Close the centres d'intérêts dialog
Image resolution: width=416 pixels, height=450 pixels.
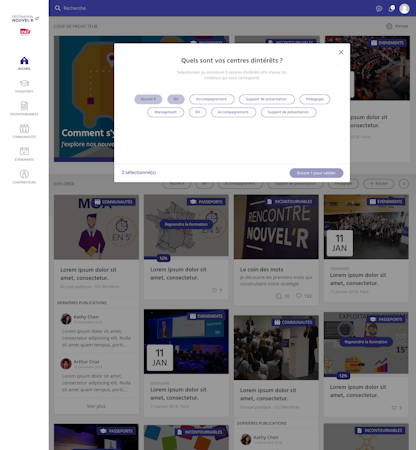[341, 52]
